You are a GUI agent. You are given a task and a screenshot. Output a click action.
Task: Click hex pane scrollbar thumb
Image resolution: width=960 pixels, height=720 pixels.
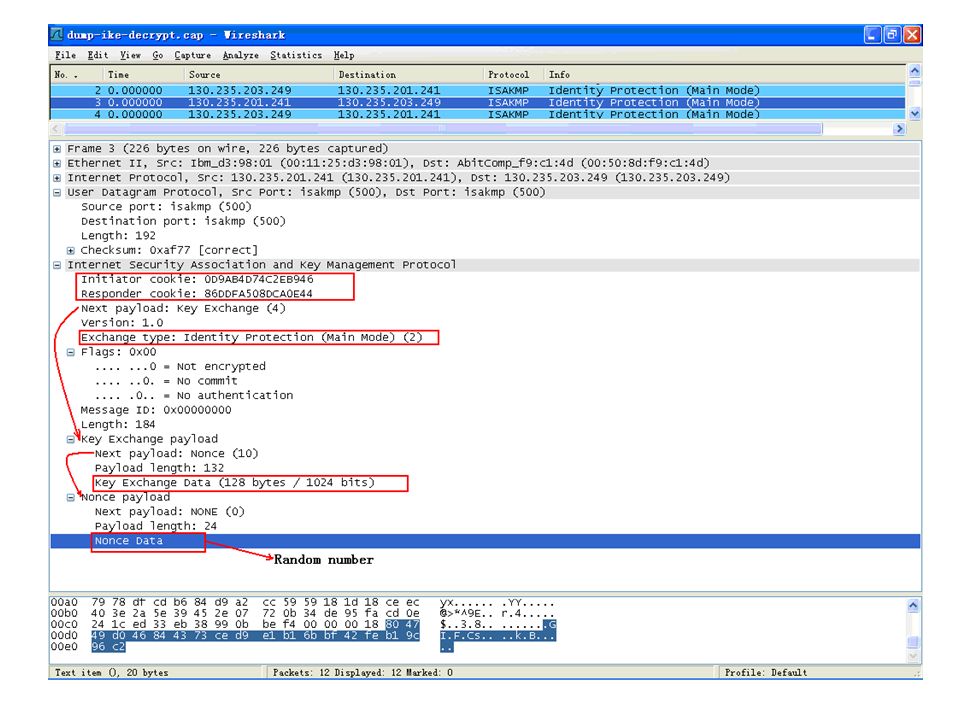pyautogui.click(x=913, y=642)
